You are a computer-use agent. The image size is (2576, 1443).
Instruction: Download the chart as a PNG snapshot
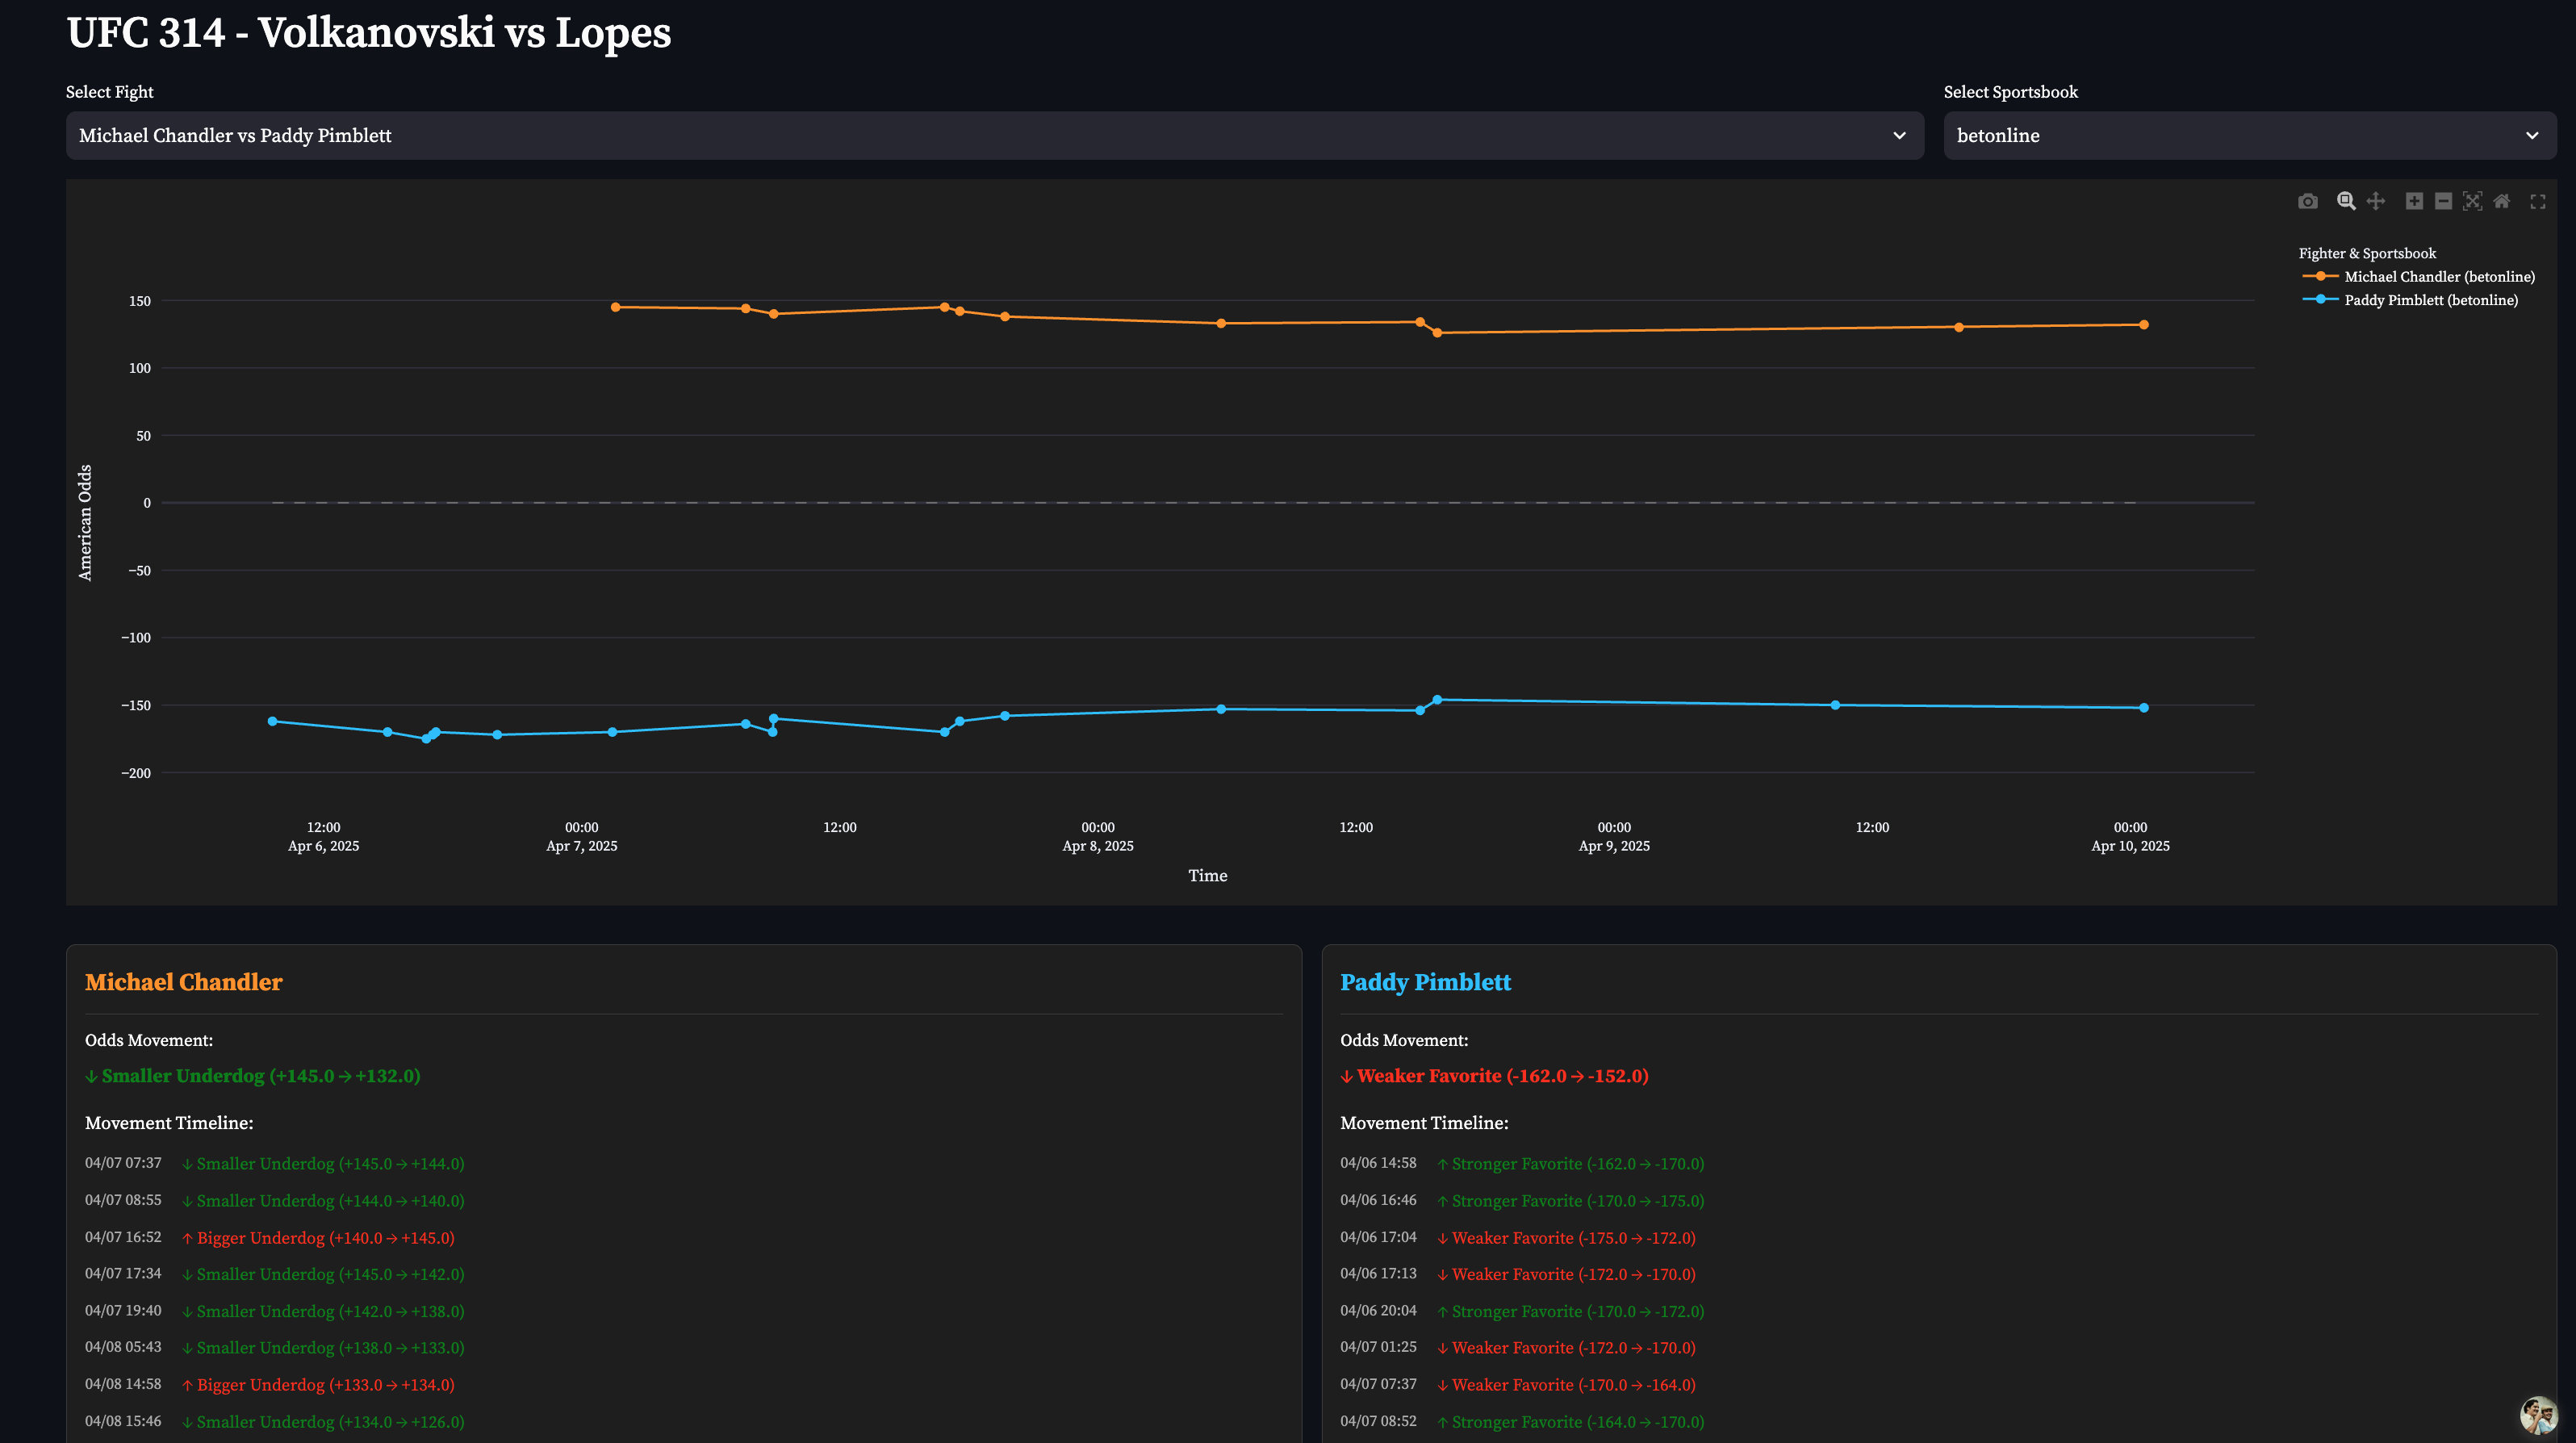(2308, 201)
